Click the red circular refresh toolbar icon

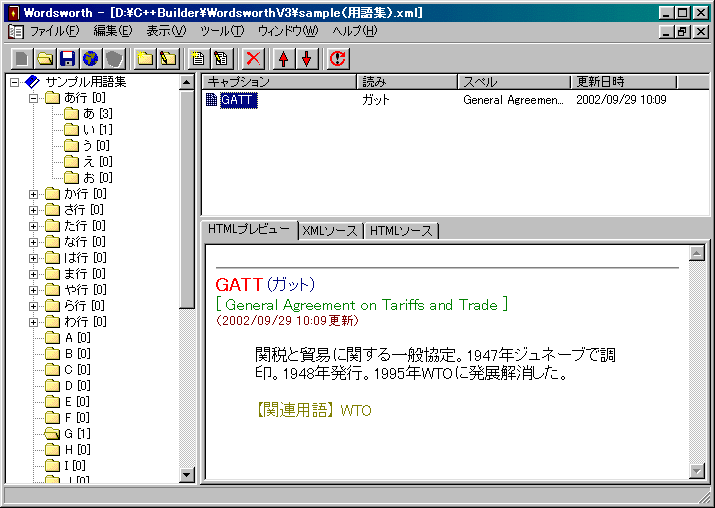click(338, 59)
